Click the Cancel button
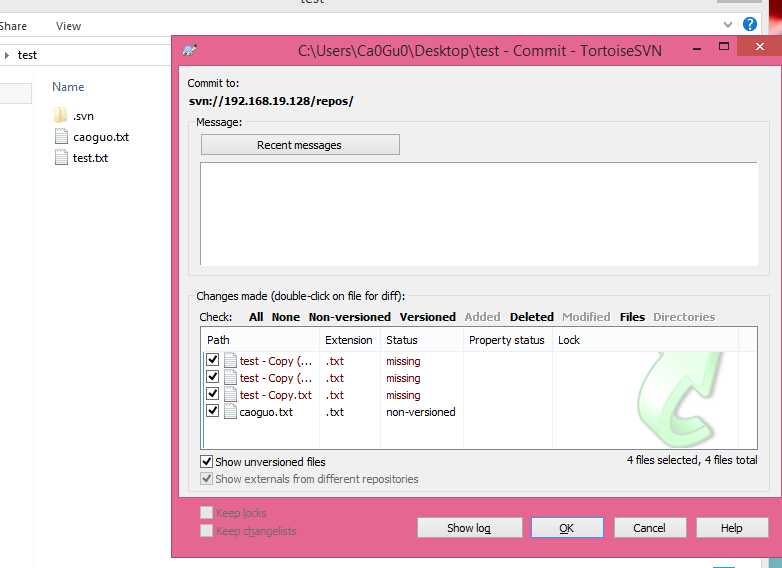 (650, 528)
